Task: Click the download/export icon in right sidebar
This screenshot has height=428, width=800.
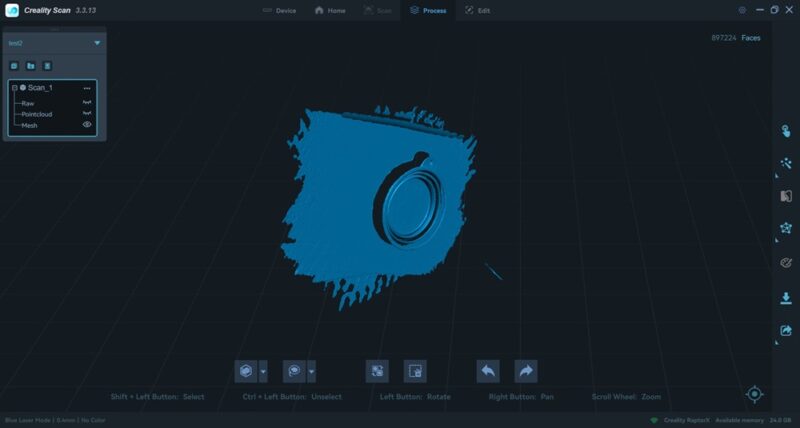Action: tap(786, 298)
